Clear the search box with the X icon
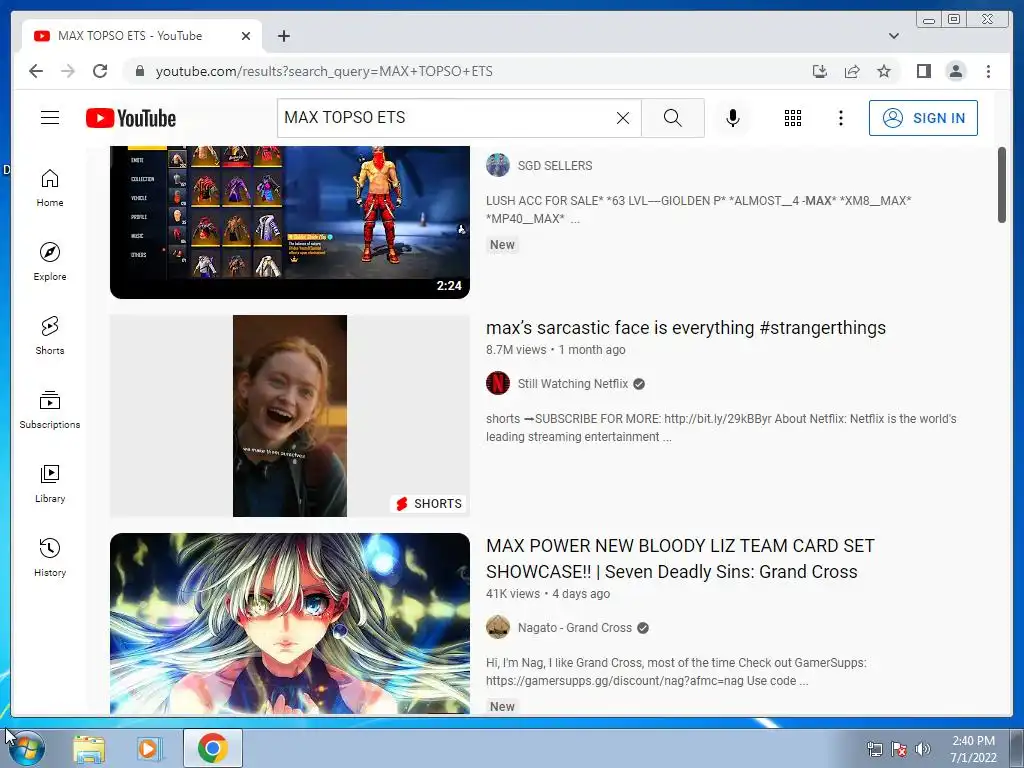The image size is (1024, 768). 623,118
